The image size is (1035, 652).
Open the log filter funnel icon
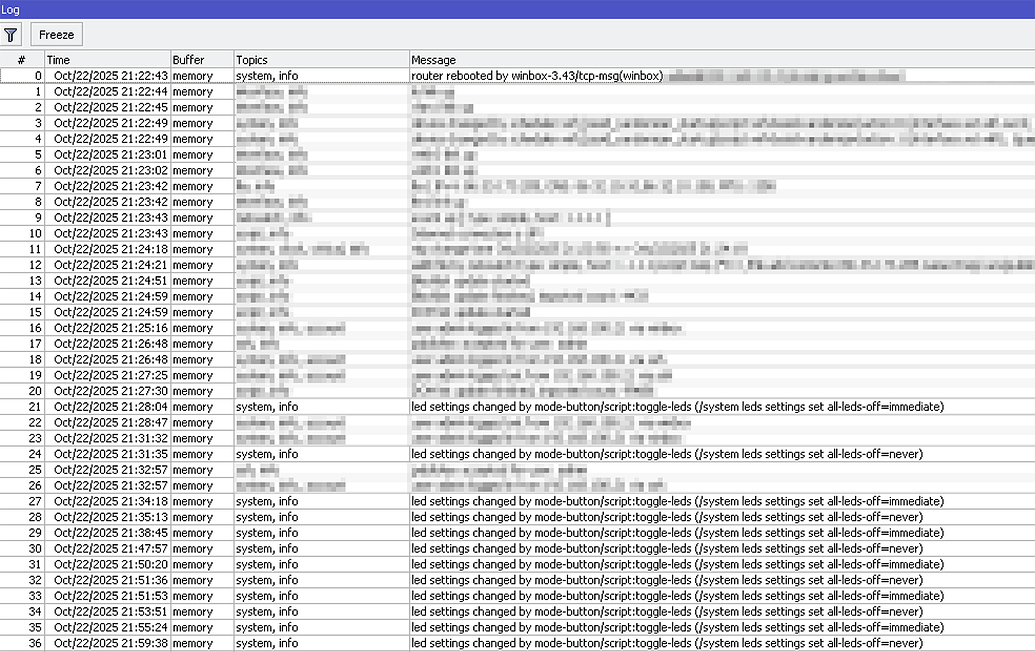[11, 34]
